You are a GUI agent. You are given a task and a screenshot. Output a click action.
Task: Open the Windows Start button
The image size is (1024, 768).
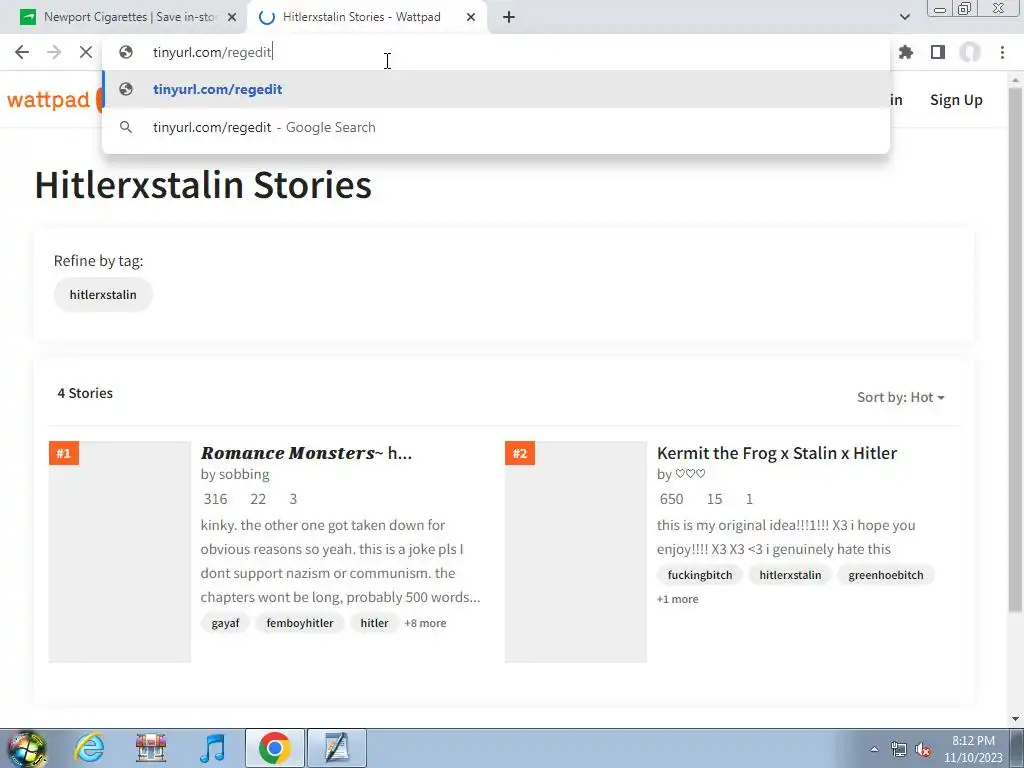pyautogui.click(x=27, y=748)
